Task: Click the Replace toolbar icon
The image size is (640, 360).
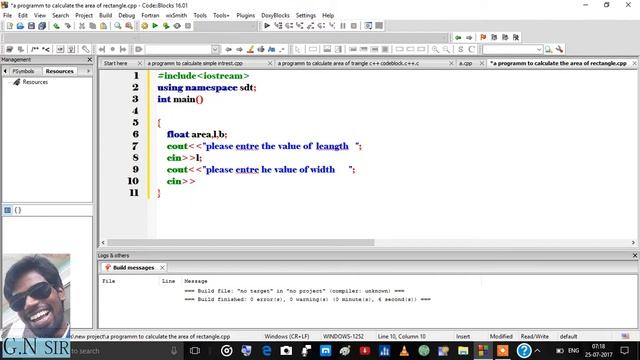Action: [x=129, y=26]
